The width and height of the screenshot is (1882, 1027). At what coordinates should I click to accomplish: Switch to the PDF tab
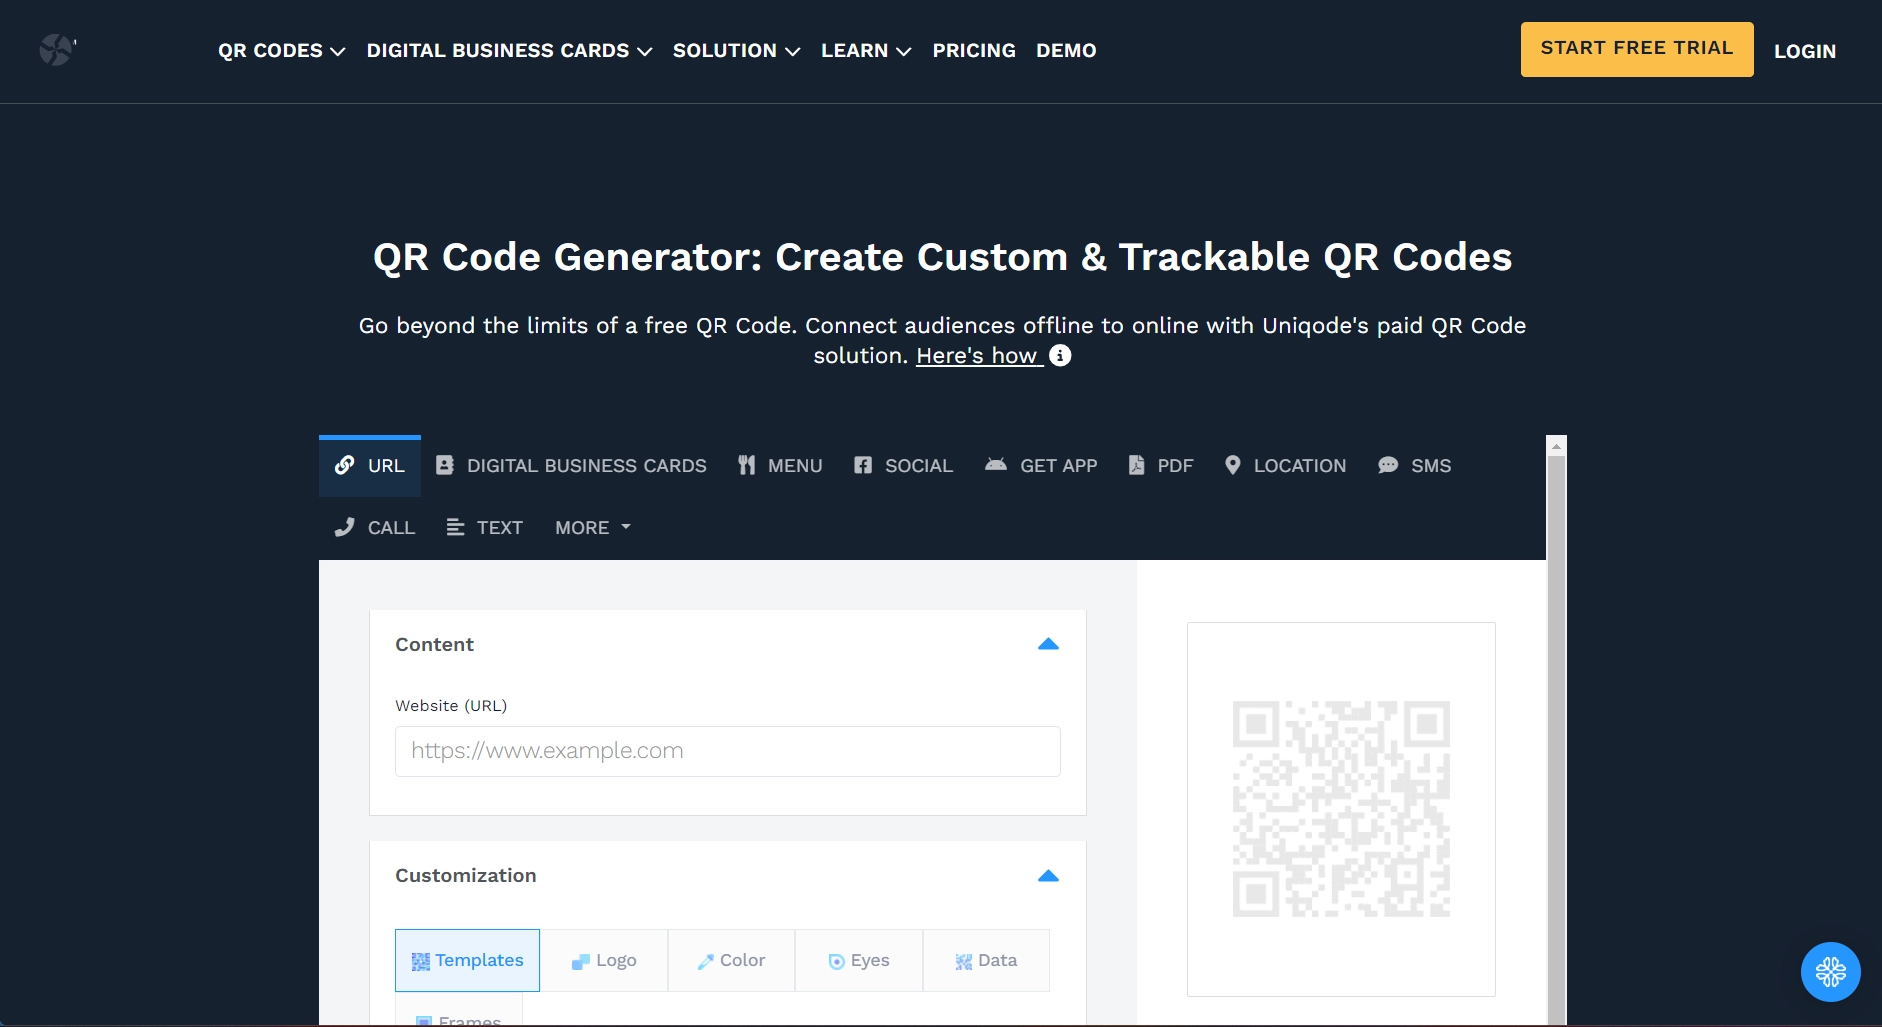pyautogui.click(x=1161, y=466)
